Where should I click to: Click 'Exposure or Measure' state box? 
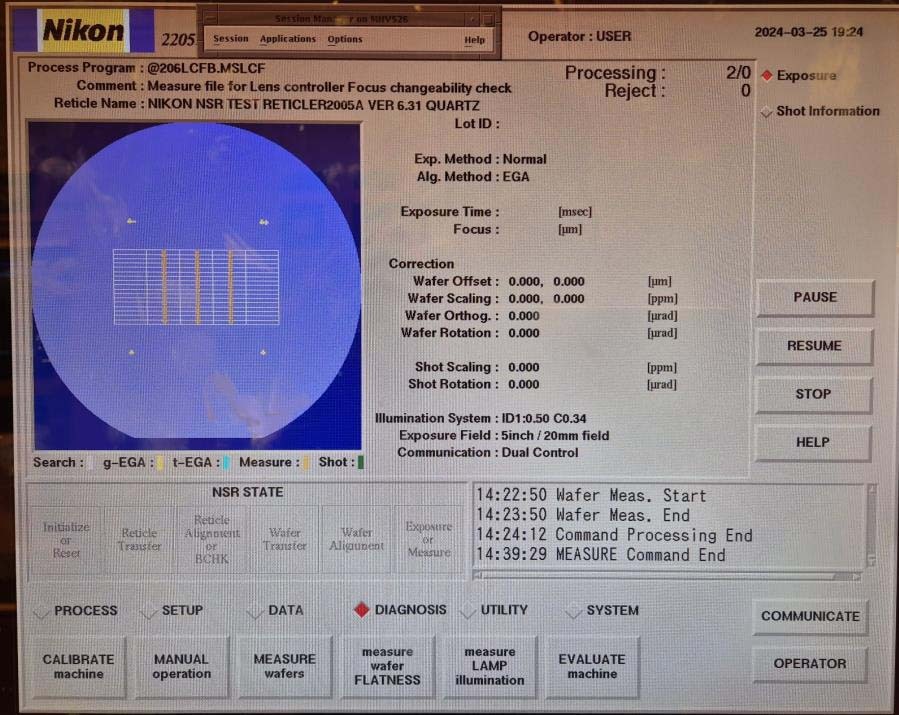[428, 540]
